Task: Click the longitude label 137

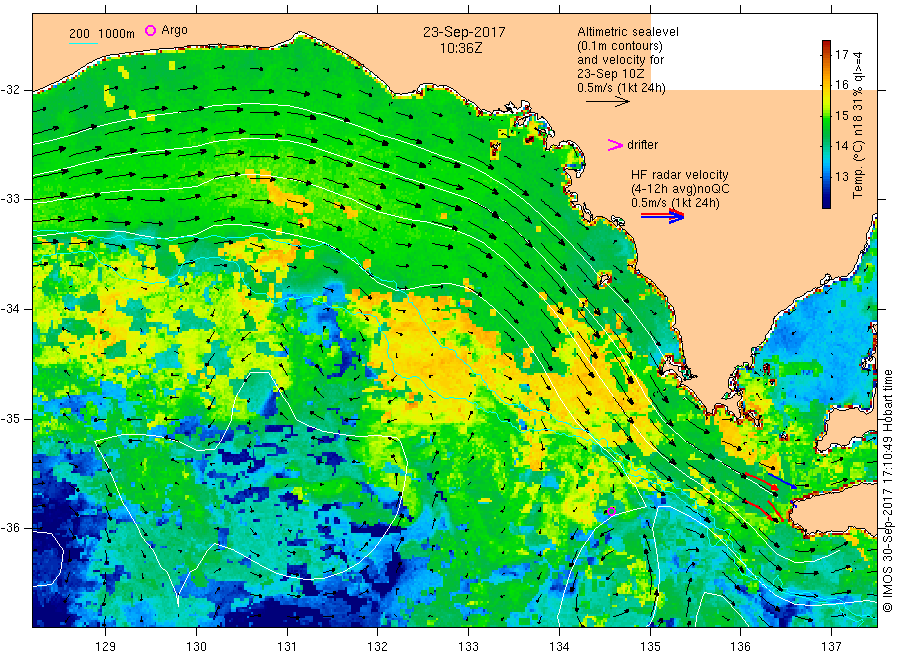Action: point(831,647)
